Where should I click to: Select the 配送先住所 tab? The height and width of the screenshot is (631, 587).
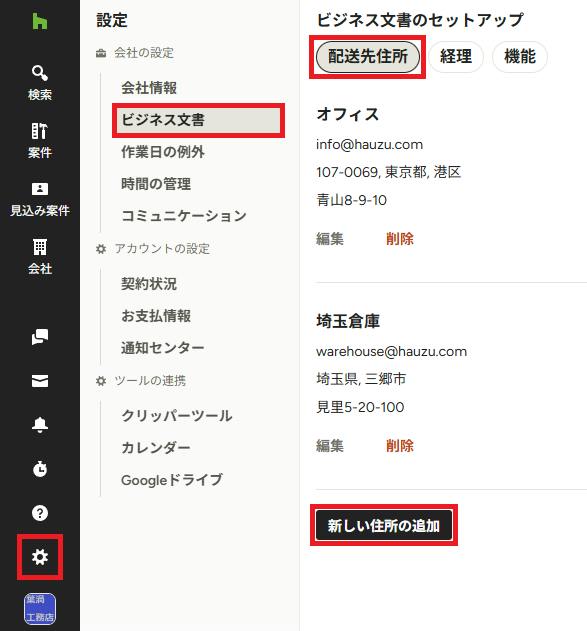[x=368, y=57]
